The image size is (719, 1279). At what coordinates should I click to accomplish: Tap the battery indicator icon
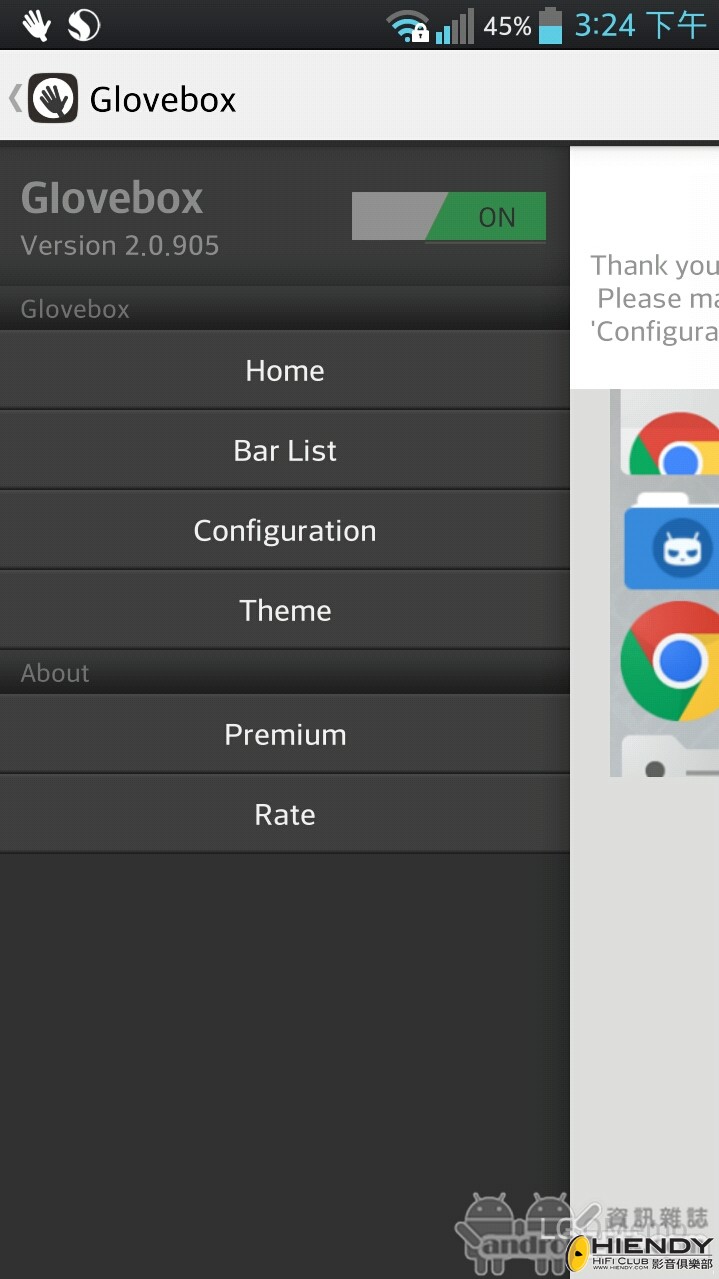(x=551, y=25)
